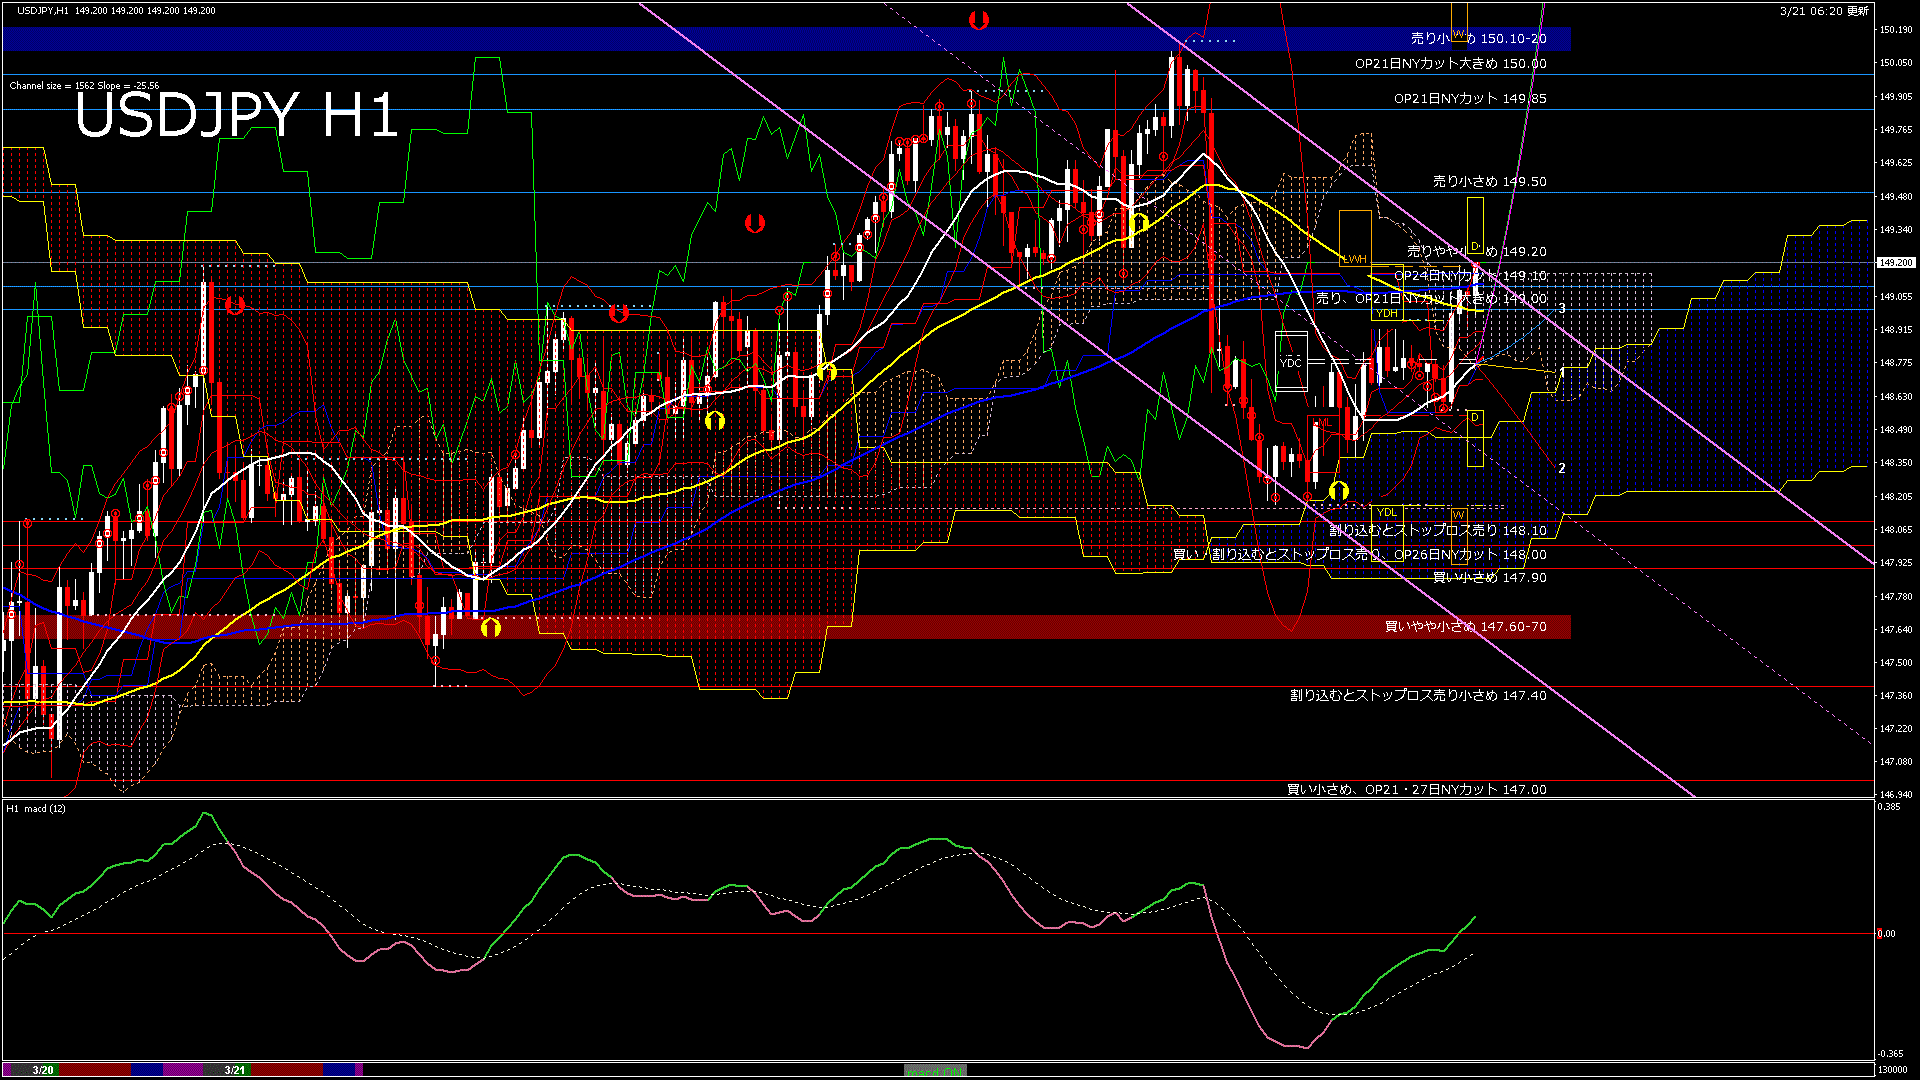The height and width of the screenshot is (1080, 1920).
Task: Click the 買いやや小さめ 147.60-70 label
Action: [x=1465, y=627]
